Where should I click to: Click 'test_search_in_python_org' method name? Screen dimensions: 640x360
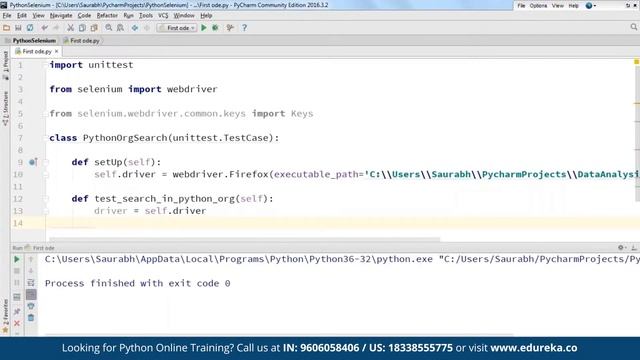[x=164, y=199]
